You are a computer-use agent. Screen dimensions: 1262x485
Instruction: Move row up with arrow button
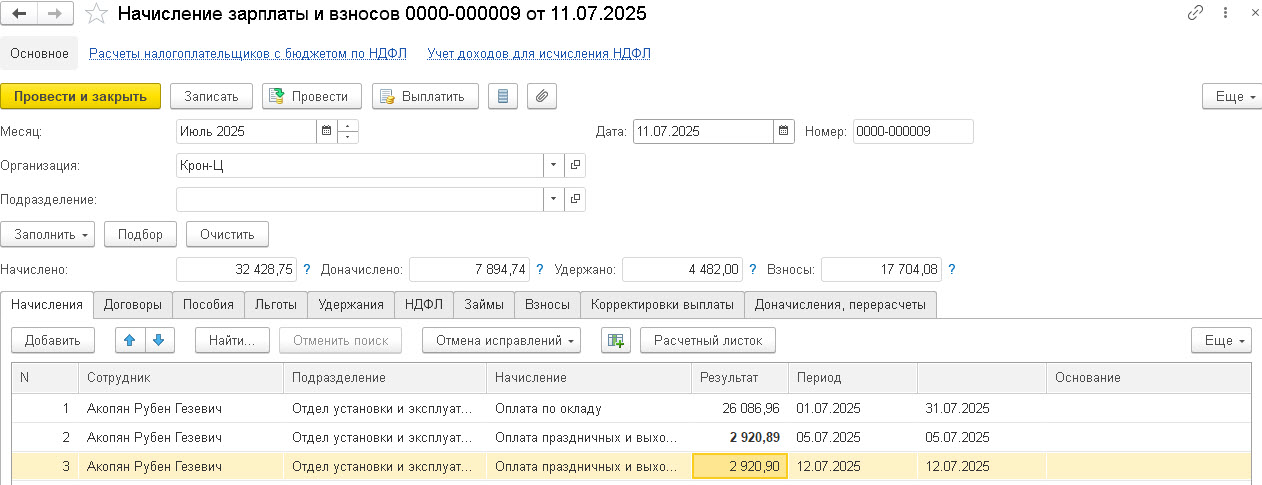(129, 340)
